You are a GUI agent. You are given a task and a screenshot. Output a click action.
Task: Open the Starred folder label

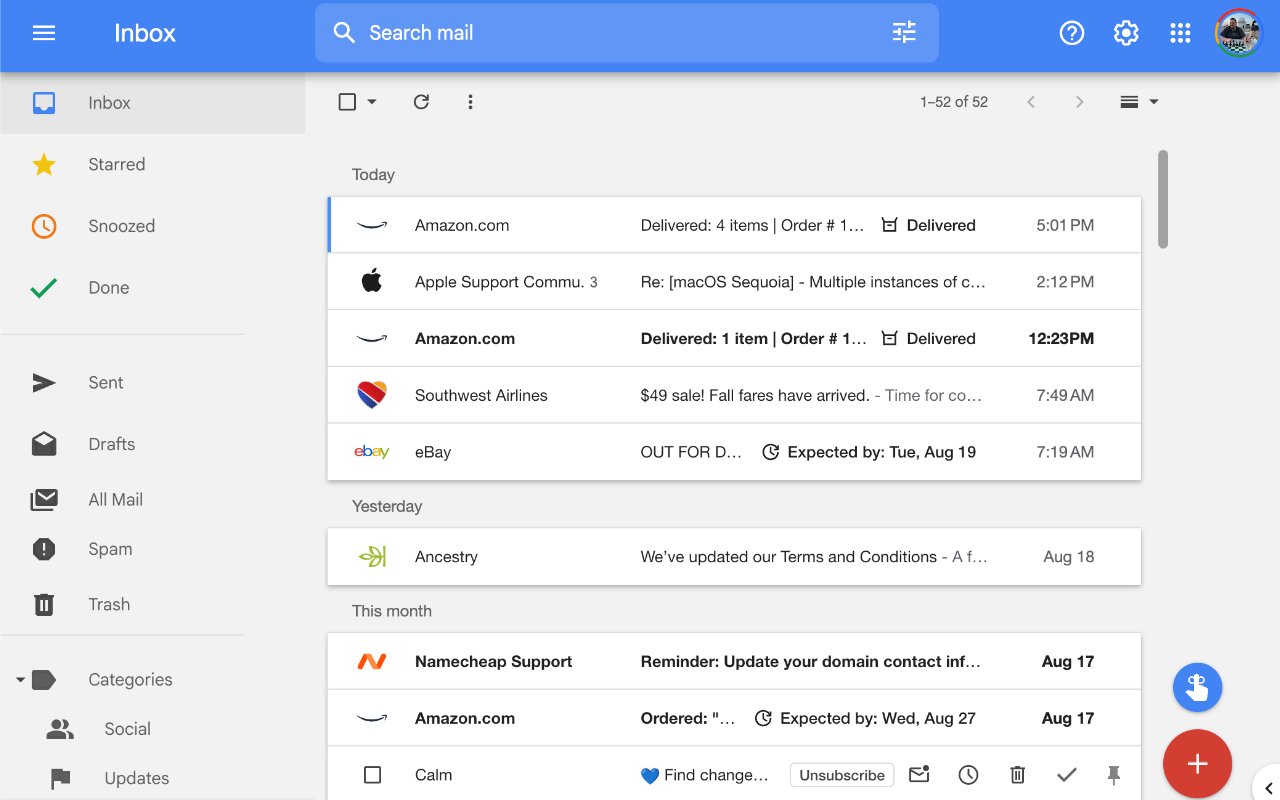coord(117,164)
